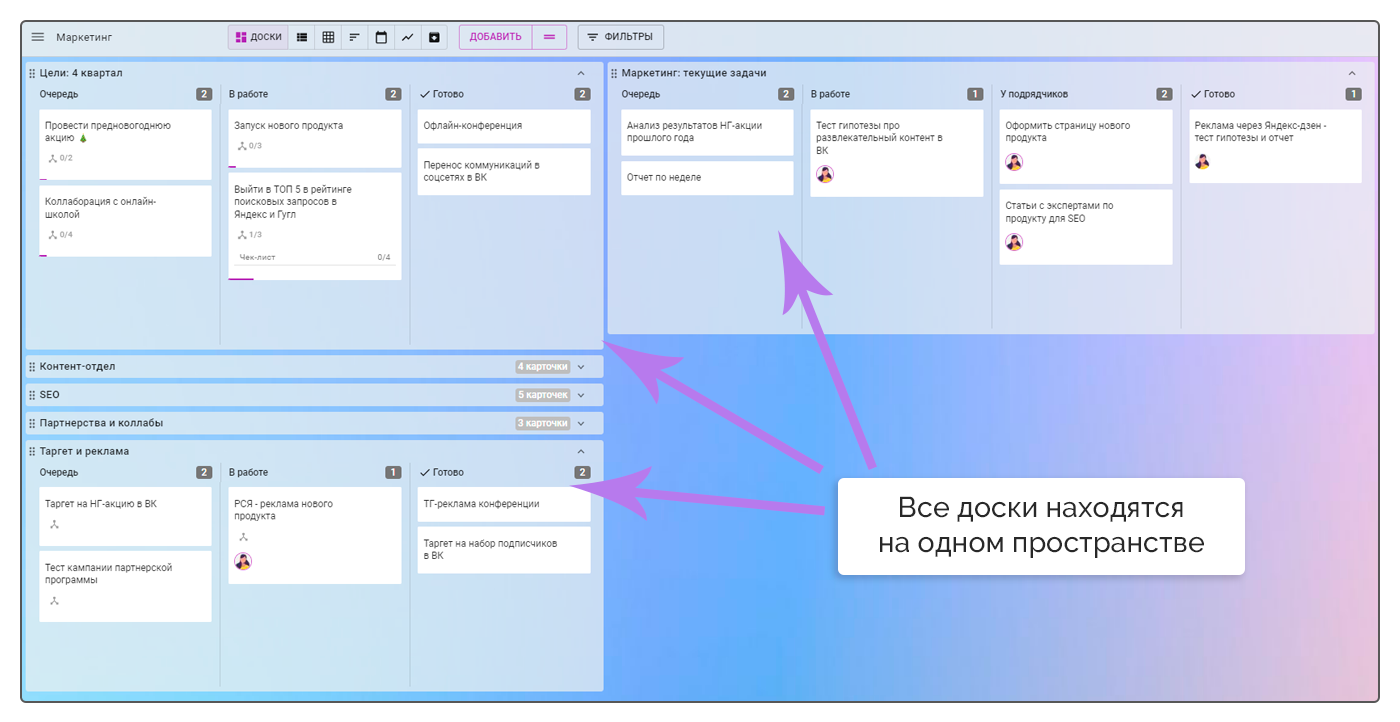Open the reports chart view icon
This screenshot has width=1400, height=722.
tap(407, 37)
